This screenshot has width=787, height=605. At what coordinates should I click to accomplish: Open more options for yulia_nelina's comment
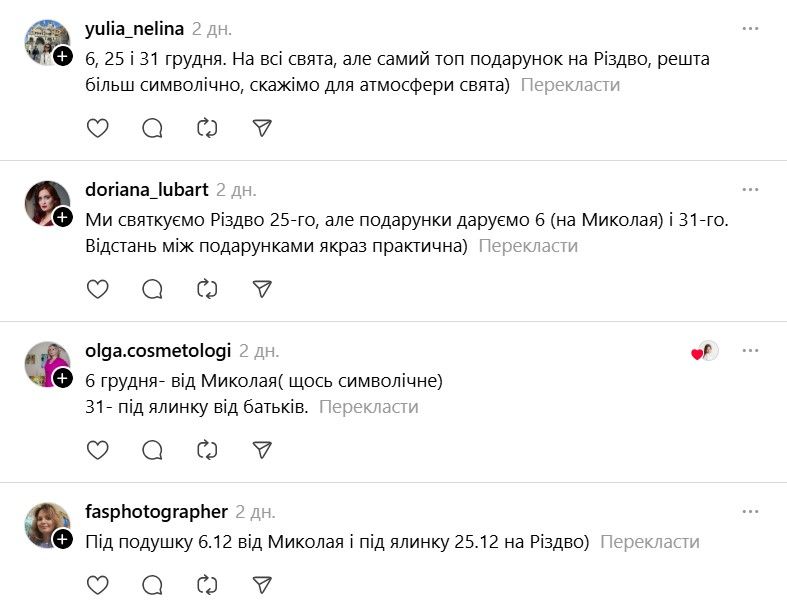pos(750,29)
